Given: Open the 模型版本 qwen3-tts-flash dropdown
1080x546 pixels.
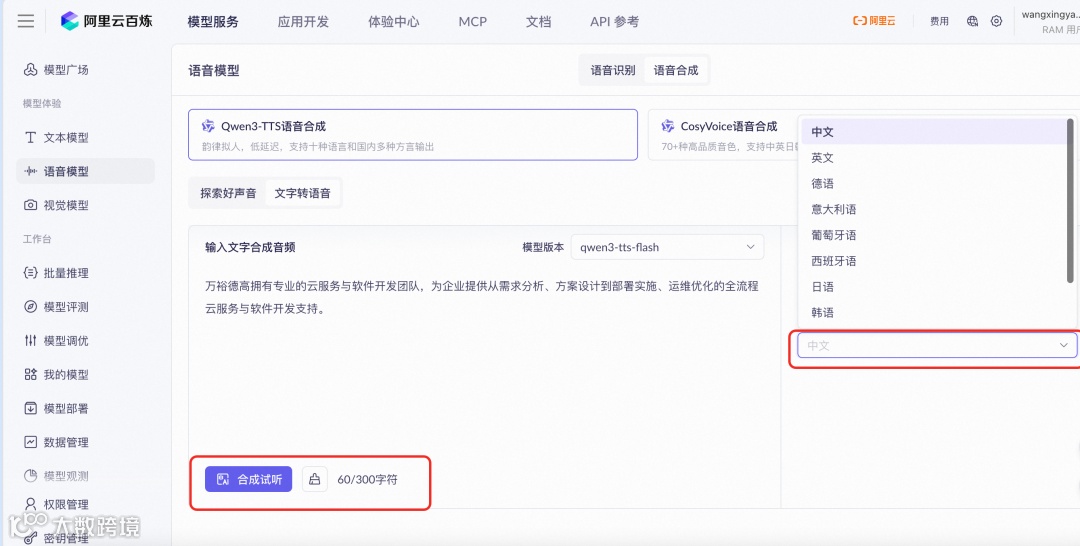Looking at the screenshot, I should click(x=667, y=247).
